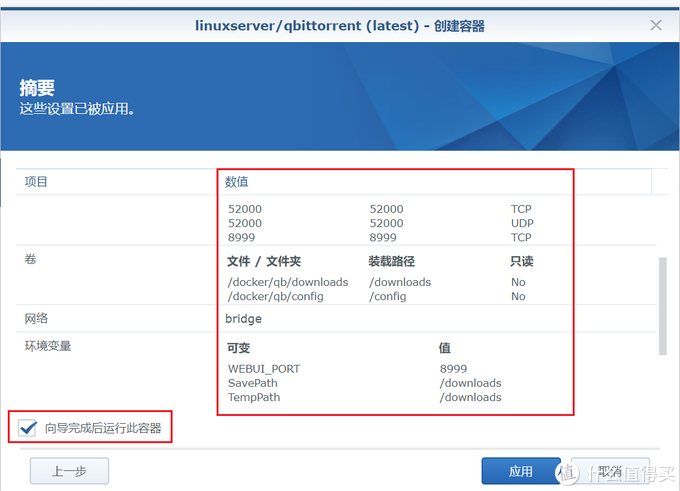Select the WEBUI_PORT variable name

pyautogui.click(x=264, y=369)
